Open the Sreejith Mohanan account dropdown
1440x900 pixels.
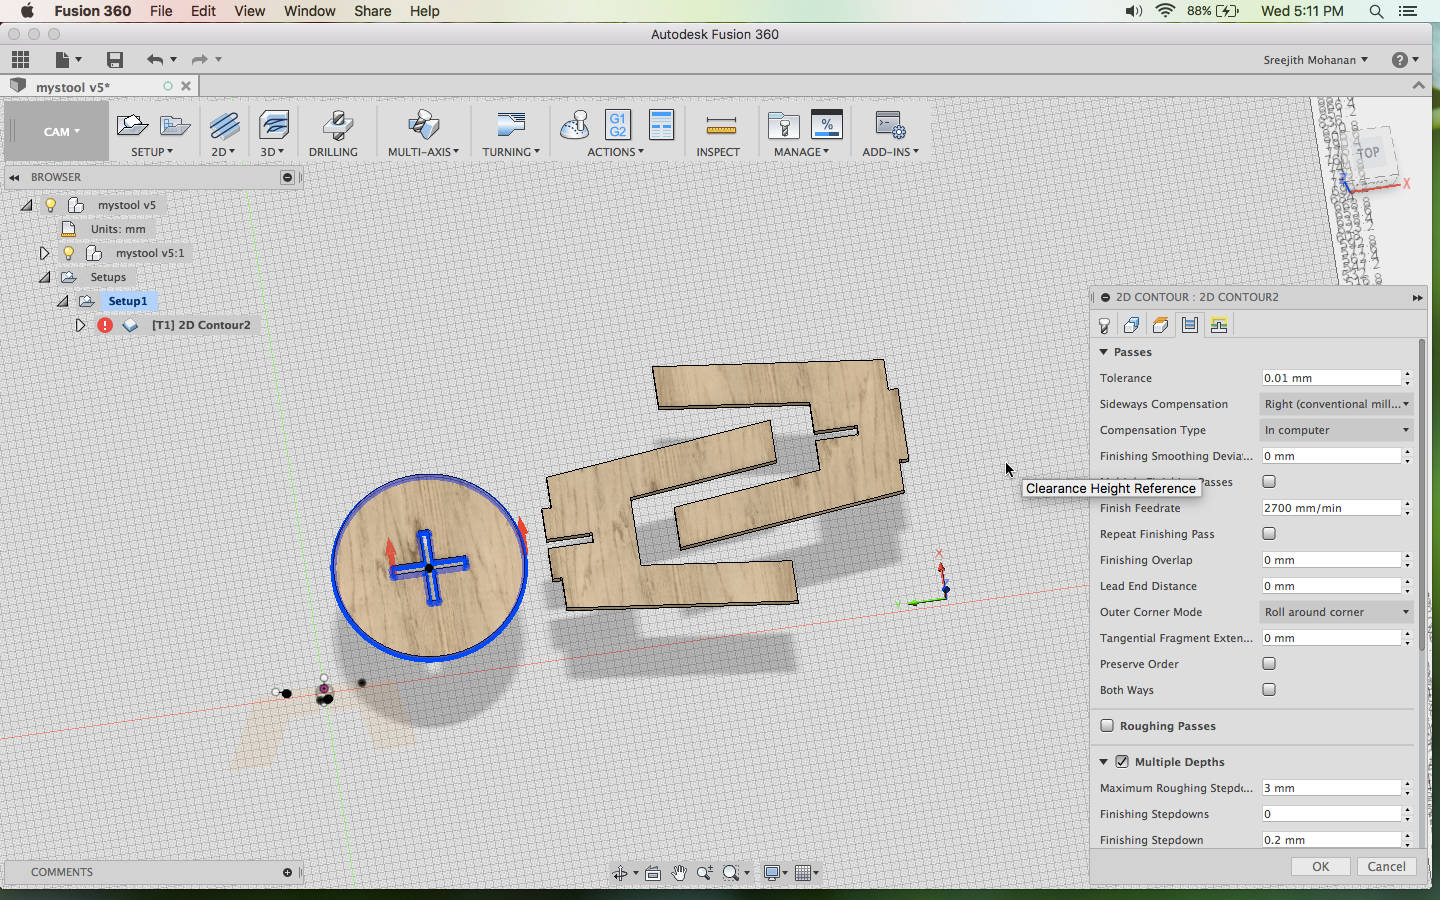[1315, 60]
